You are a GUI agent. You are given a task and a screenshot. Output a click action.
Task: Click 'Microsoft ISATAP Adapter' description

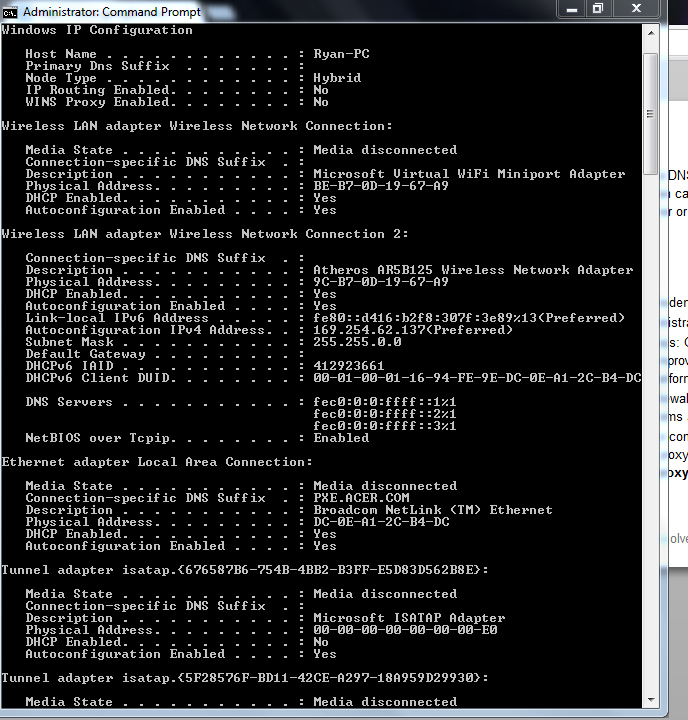coord(409,618)
